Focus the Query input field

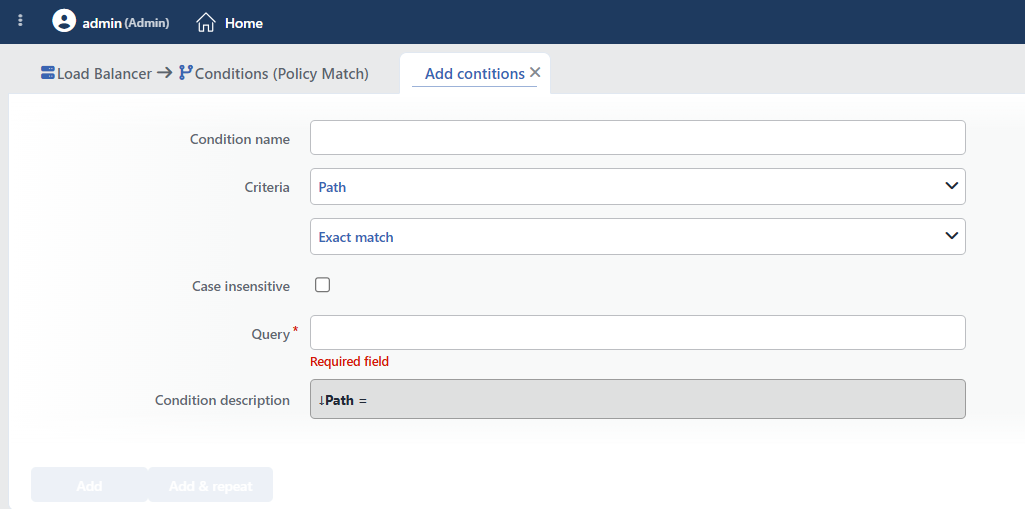pos(637,333)
